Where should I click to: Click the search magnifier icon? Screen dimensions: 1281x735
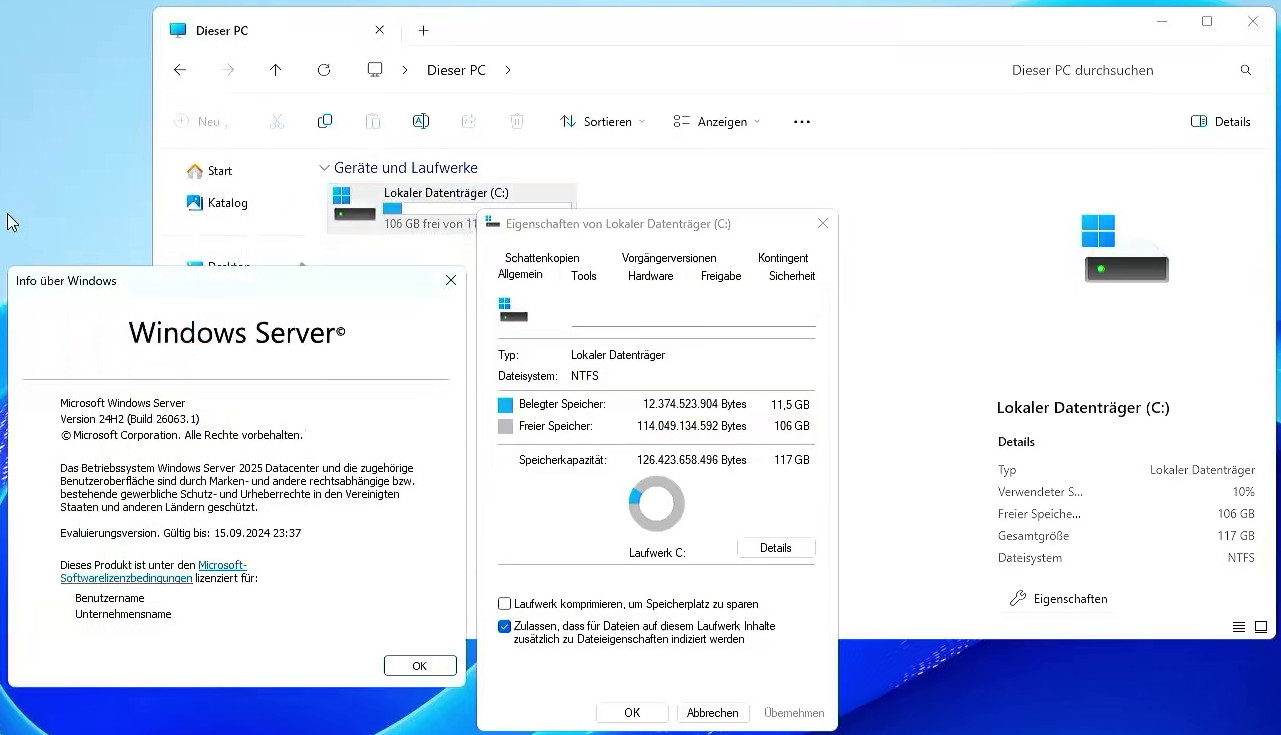(x=1246, y=70)
